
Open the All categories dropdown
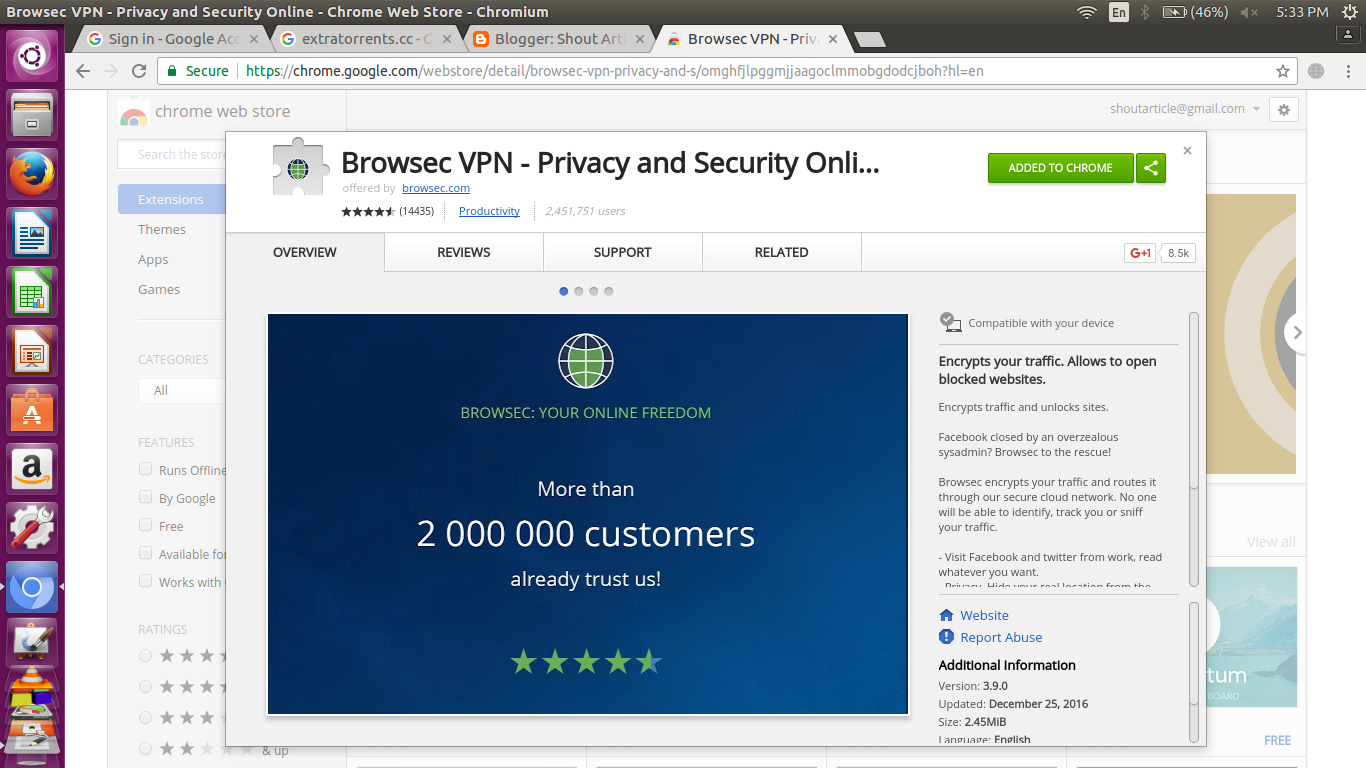[182, 390]
